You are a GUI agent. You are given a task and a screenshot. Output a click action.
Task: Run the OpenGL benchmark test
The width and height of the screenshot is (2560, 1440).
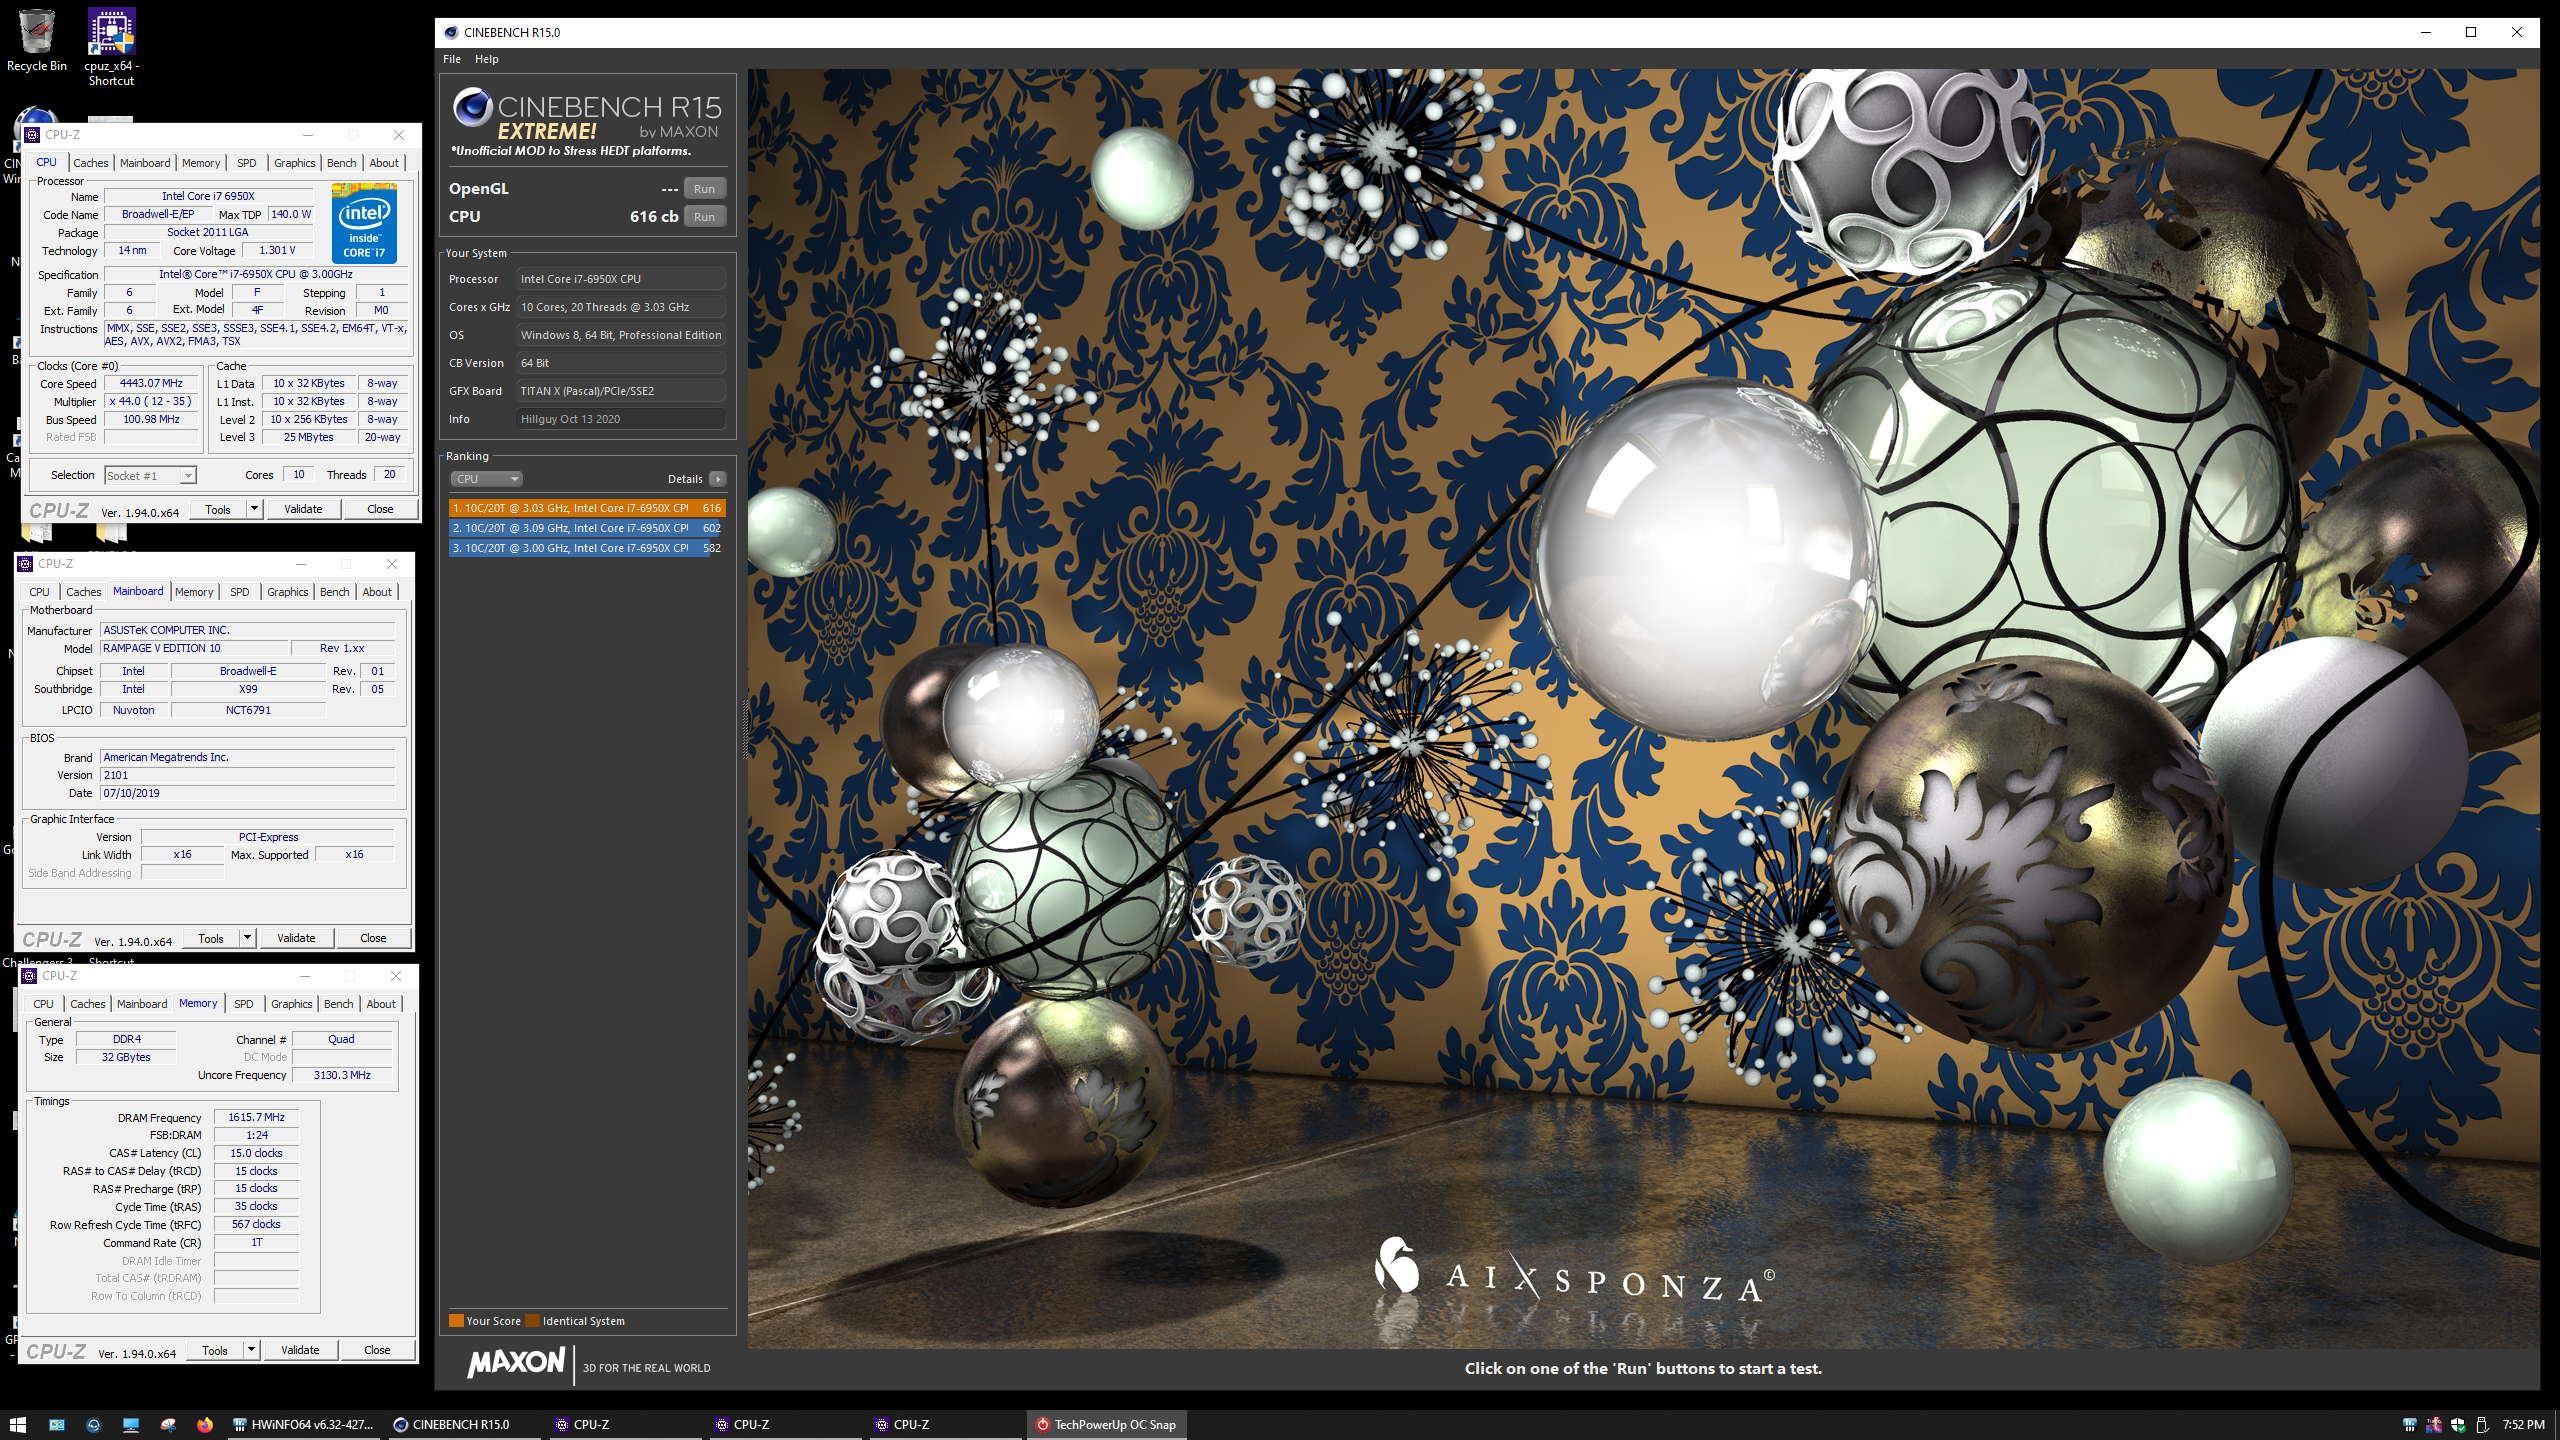click(705, 189)
